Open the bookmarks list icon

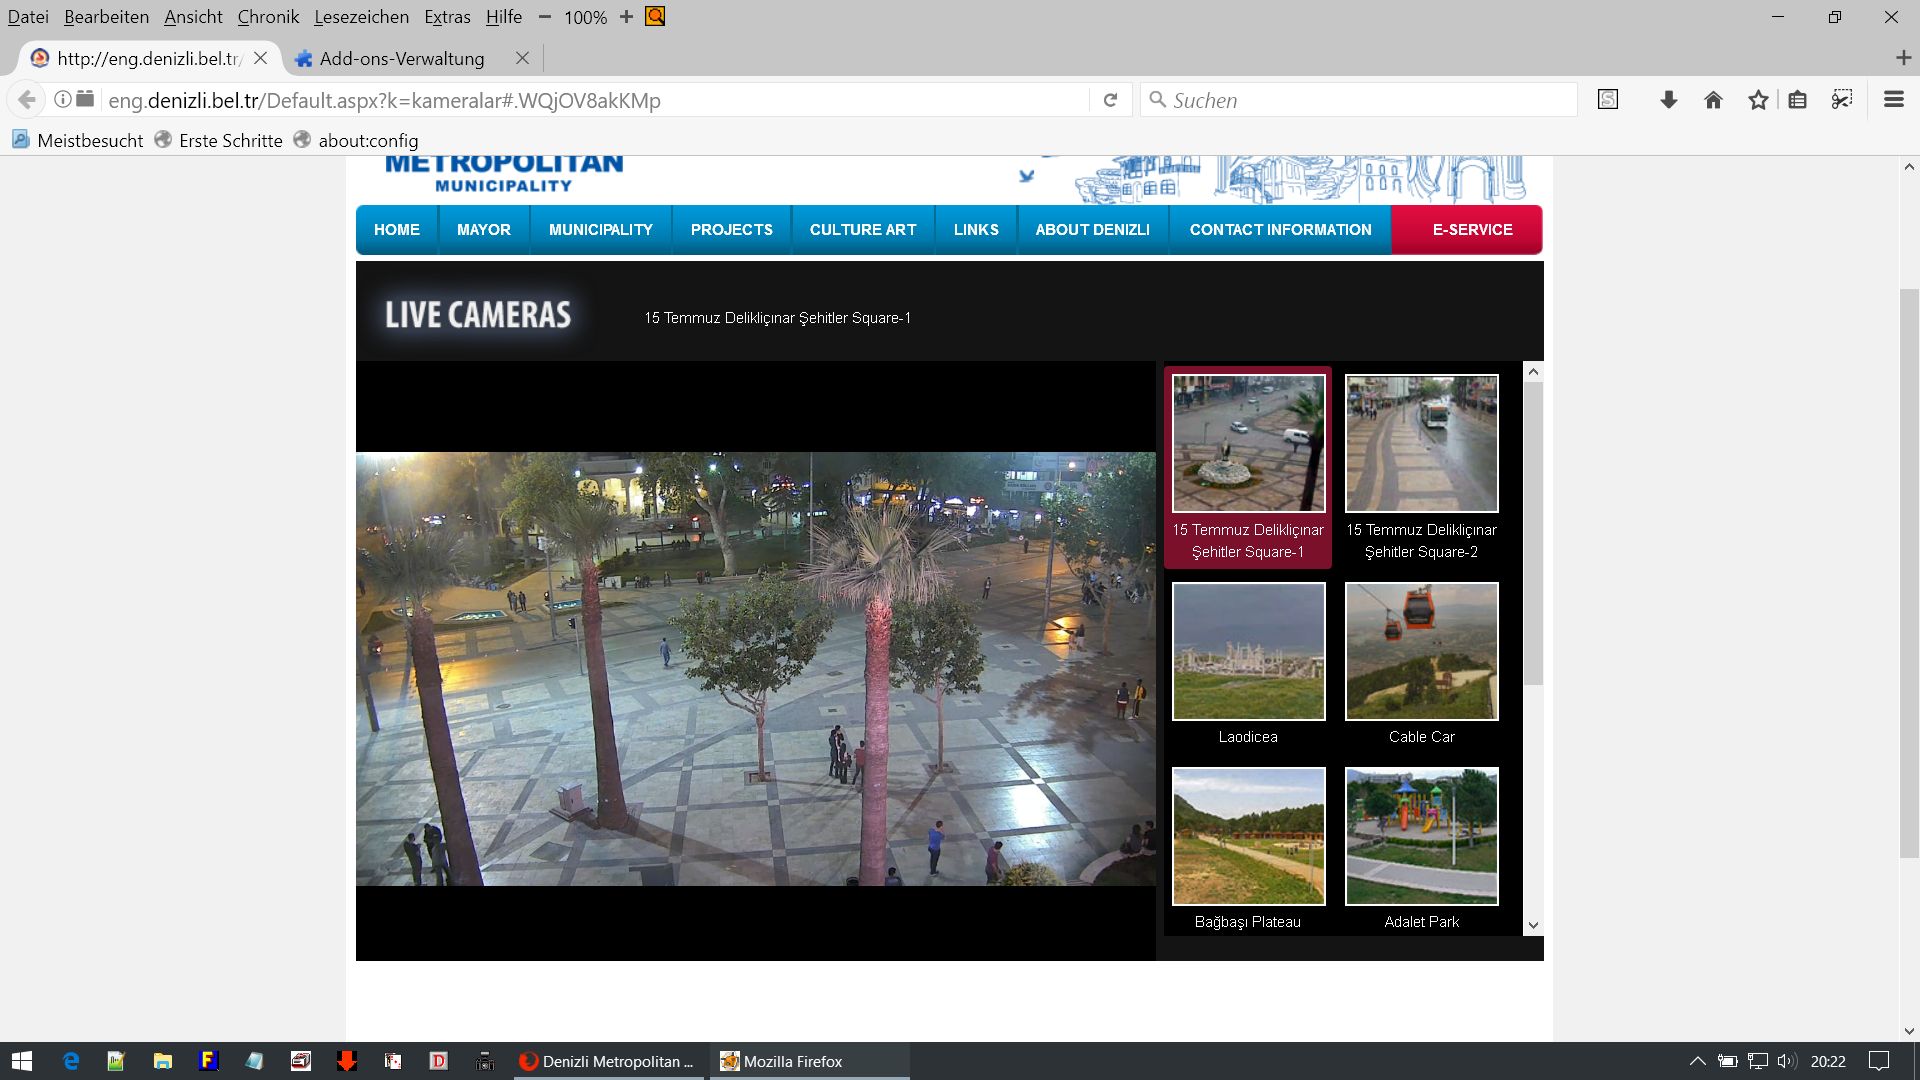pos(1797,100)
